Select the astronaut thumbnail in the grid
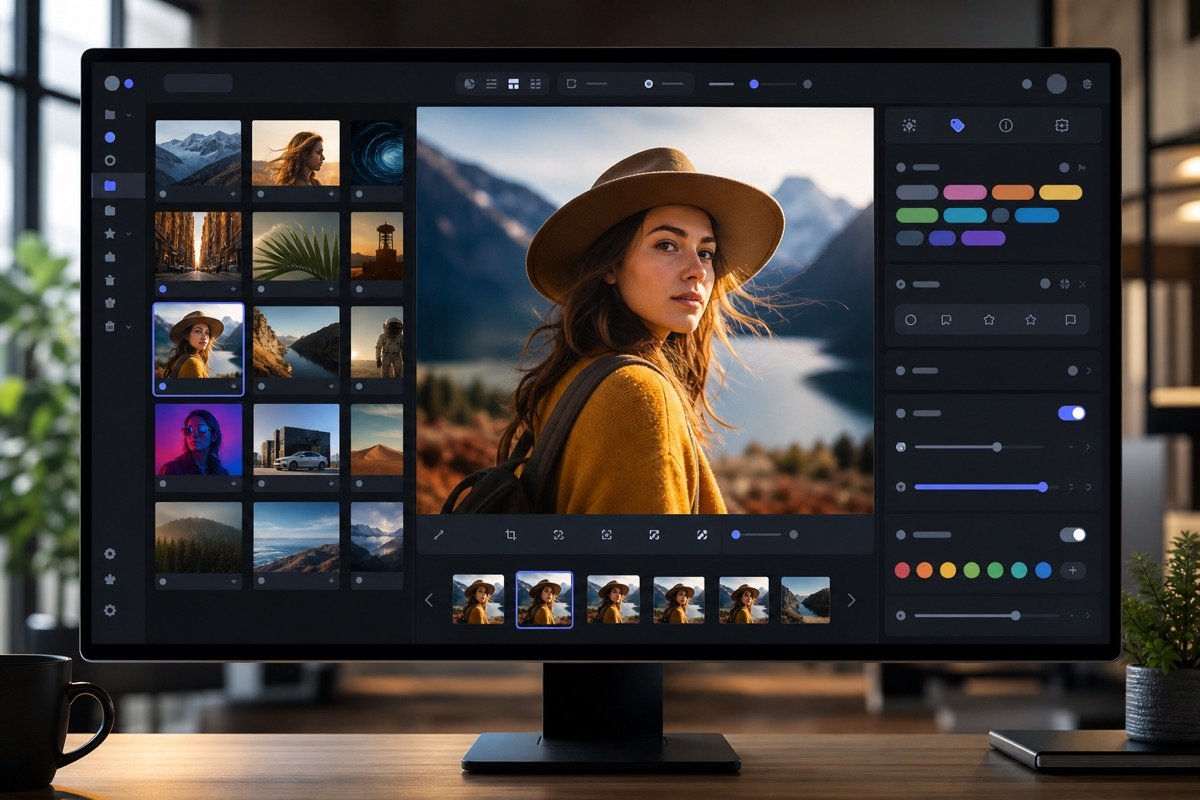Image resolution: width=1200 pixels, height=800 pixels. pos(377,343)
